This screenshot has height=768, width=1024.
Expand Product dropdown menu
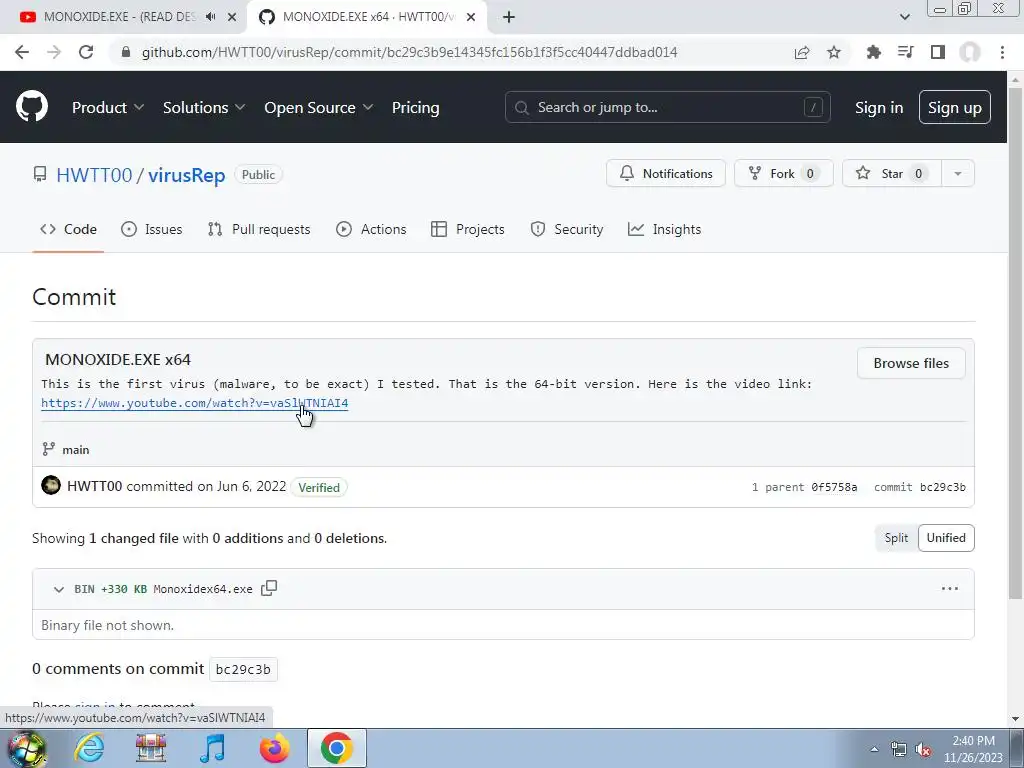[108, 107]
